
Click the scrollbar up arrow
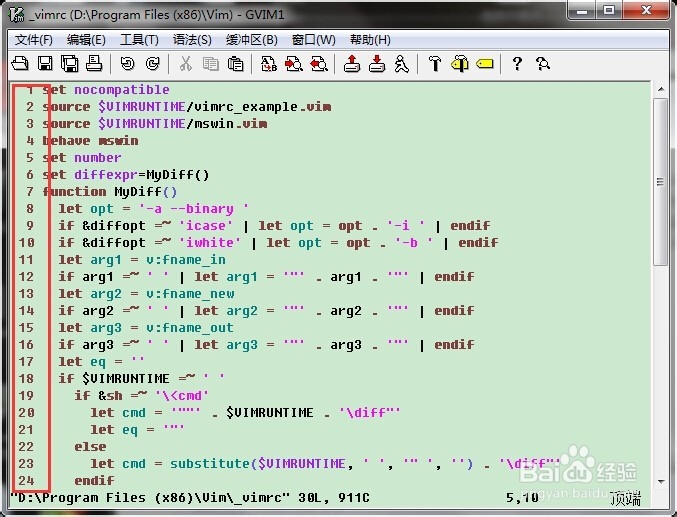(x=661, y=89)
